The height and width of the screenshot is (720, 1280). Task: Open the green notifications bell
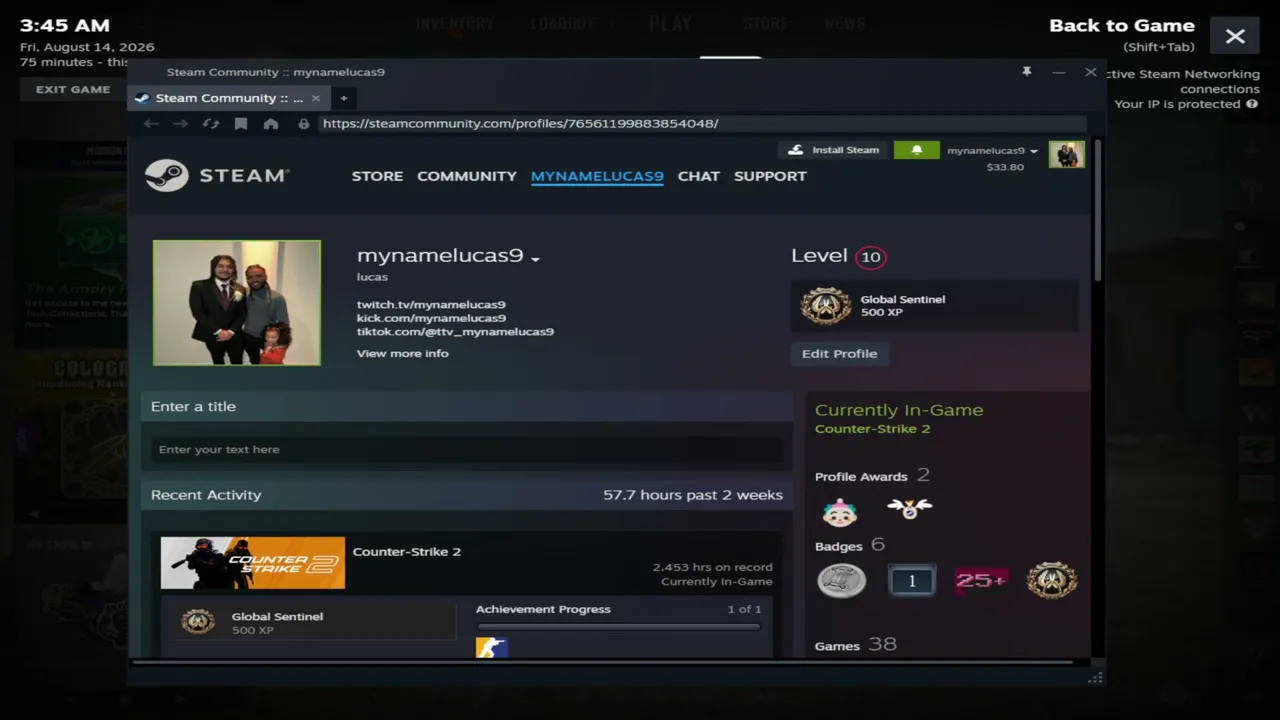(x=916, y=150)
